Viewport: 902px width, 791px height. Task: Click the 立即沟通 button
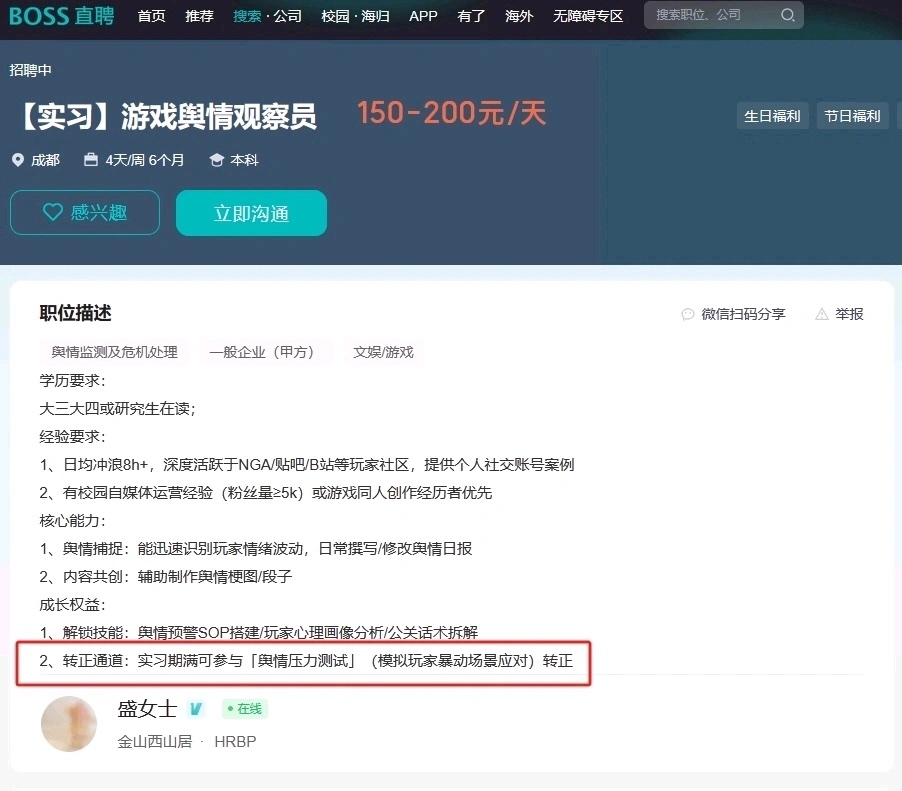point(251,213)
